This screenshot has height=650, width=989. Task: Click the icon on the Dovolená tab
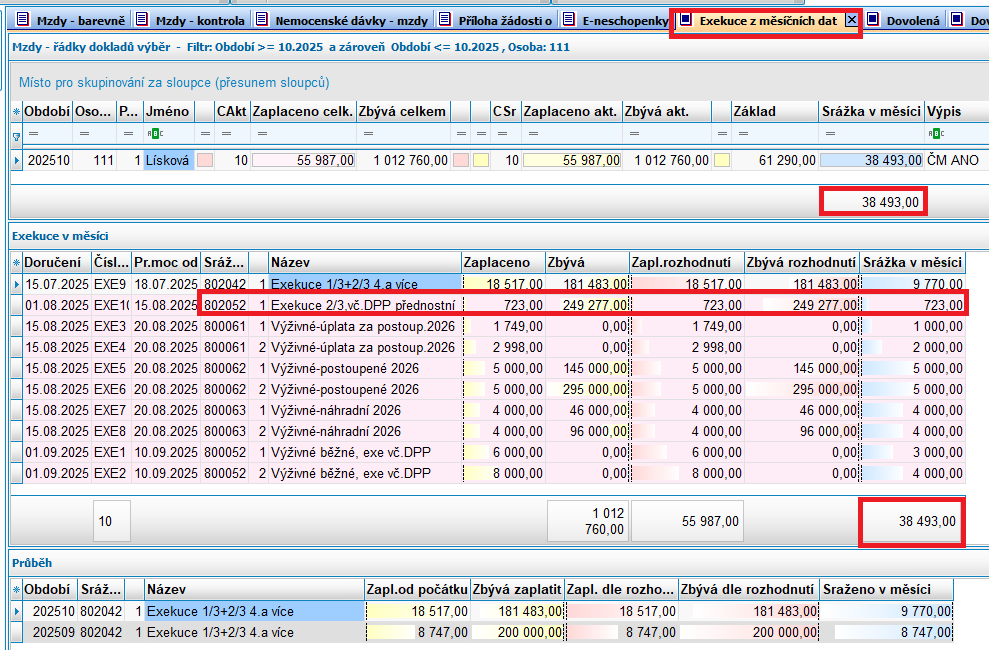click(x=873, y=19)
